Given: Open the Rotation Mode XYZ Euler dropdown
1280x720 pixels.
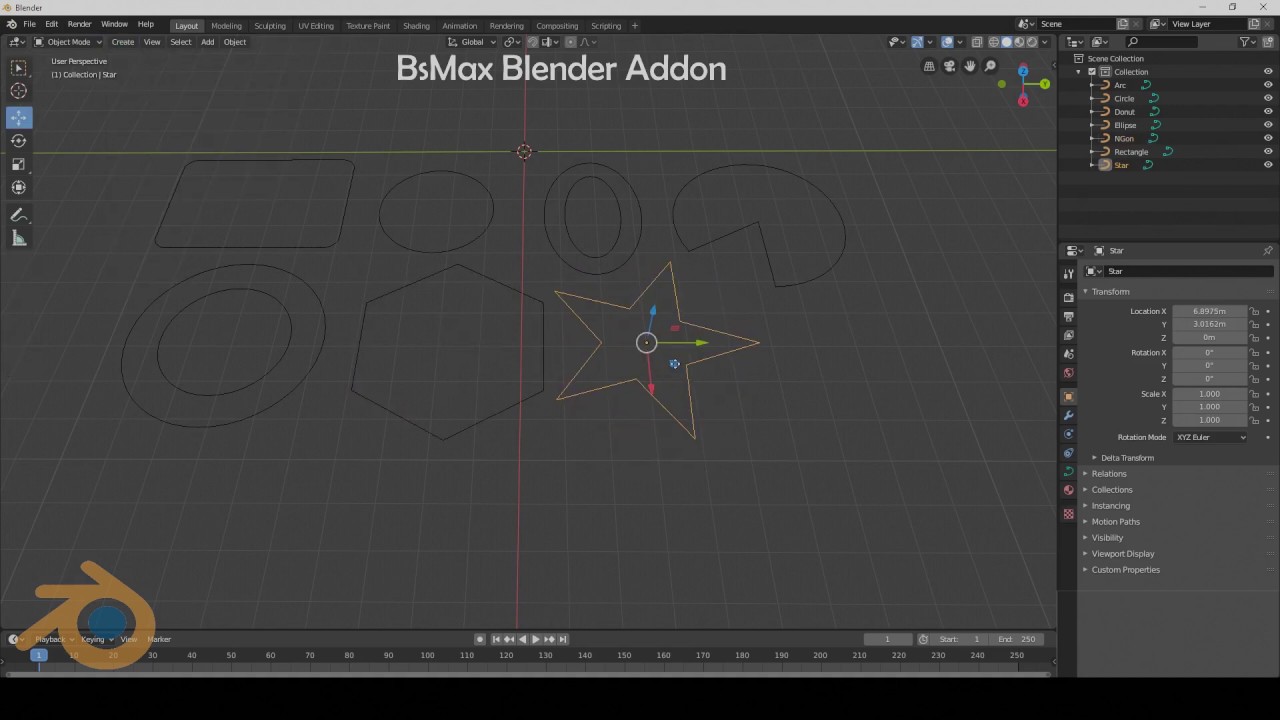Looking at the screenshot, I should coord(1211,437).
